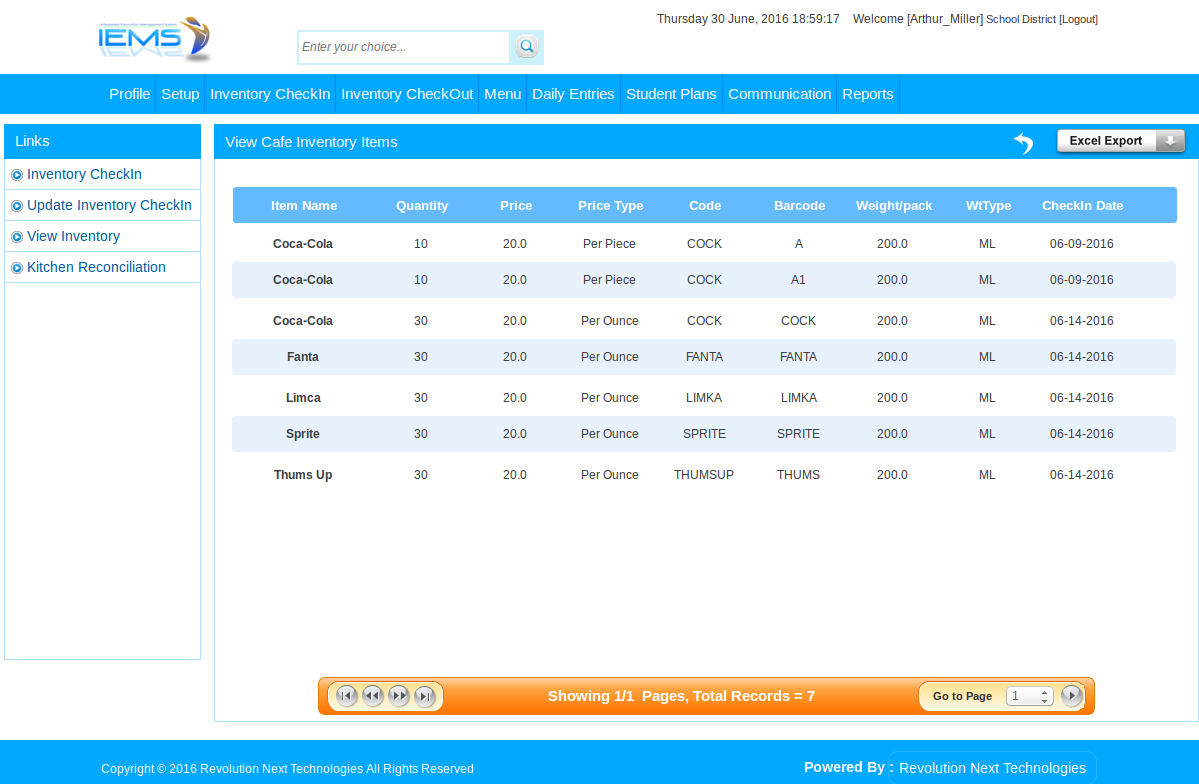The image size is (1199, 784).
Task: Go to next page of records
Action: pyautogui.click(x=399, y=696)
